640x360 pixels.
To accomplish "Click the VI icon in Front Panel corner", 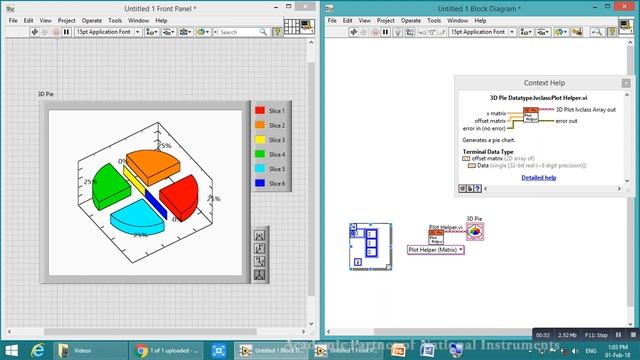I will tap(307, 27).
